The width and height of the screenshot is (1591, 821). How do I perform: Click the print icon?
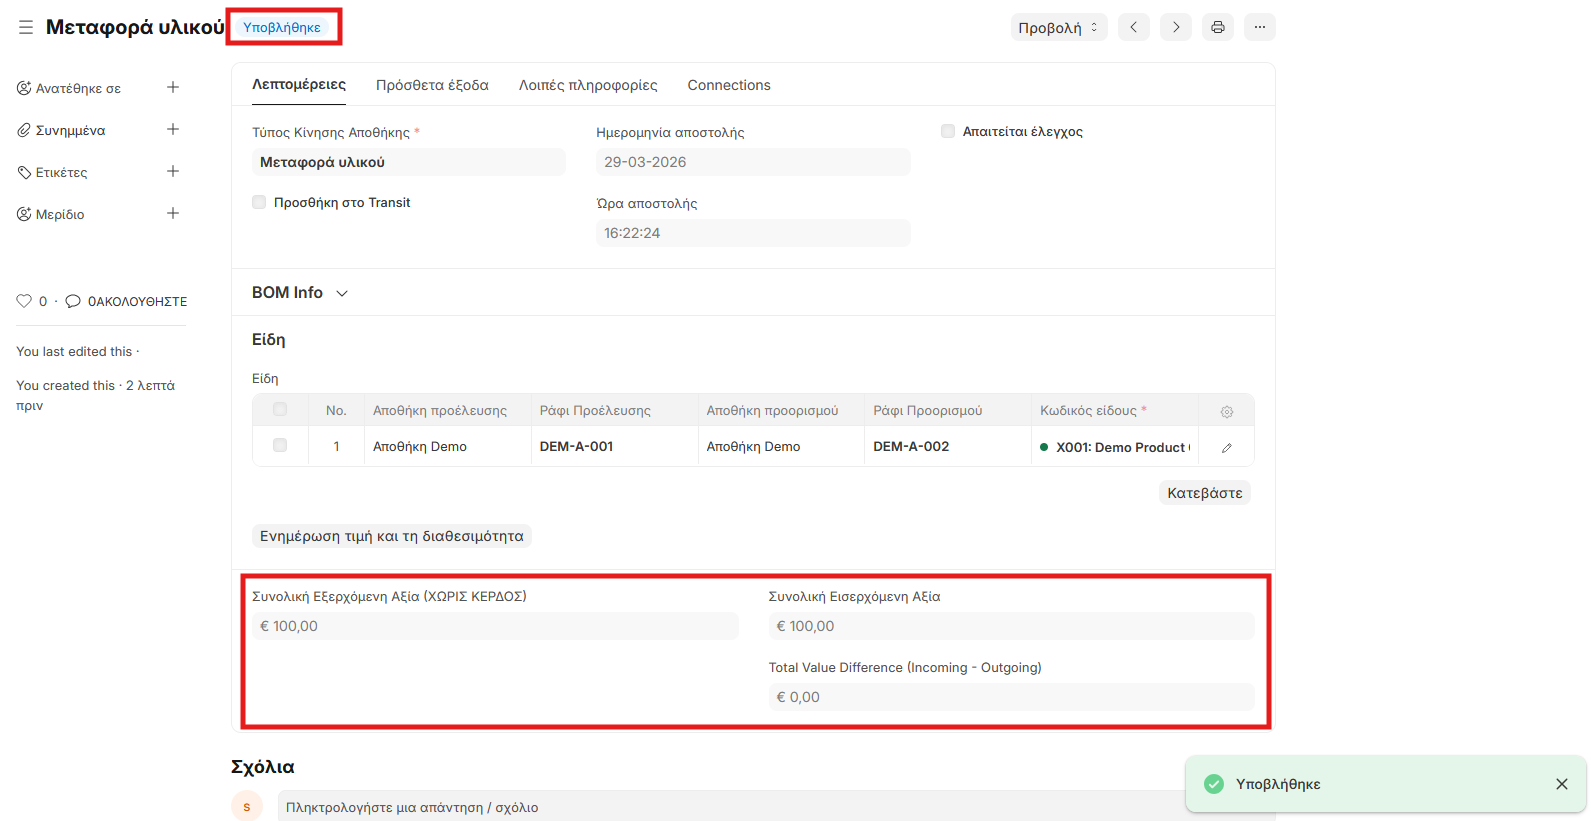[1217, 27]
